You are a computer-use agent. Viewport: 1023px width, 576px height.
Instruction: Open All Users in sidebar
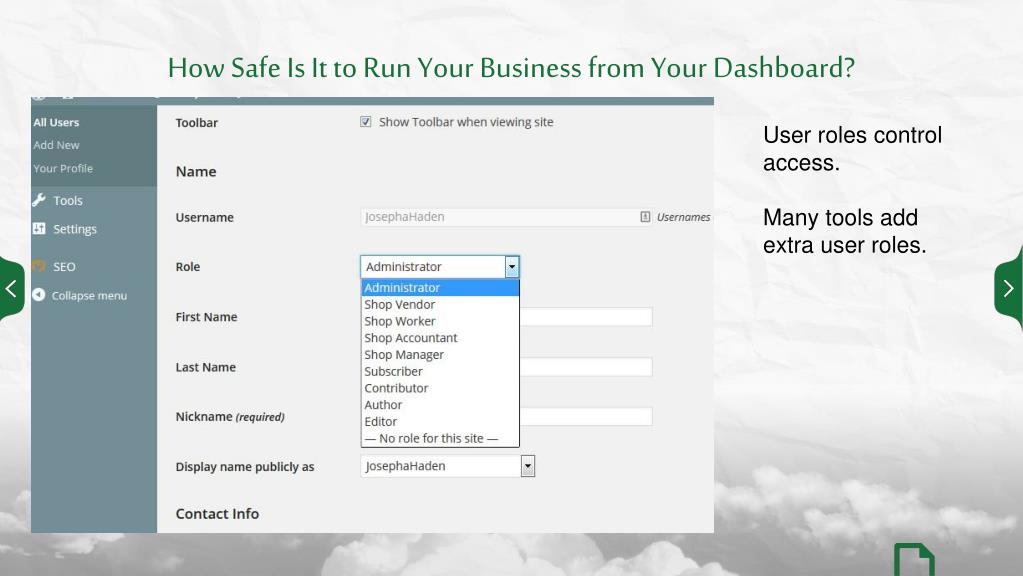pos(56,122)
